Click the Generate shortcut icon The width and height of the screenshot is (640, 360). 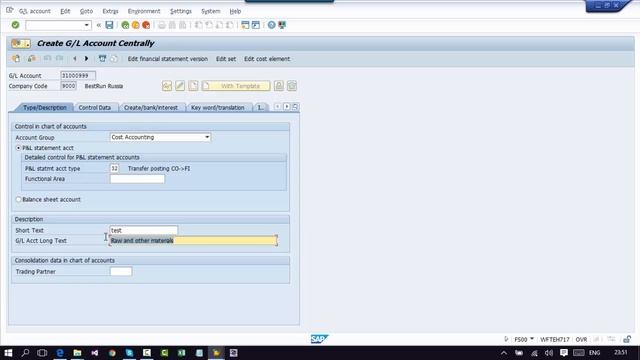tap(256, 25)
